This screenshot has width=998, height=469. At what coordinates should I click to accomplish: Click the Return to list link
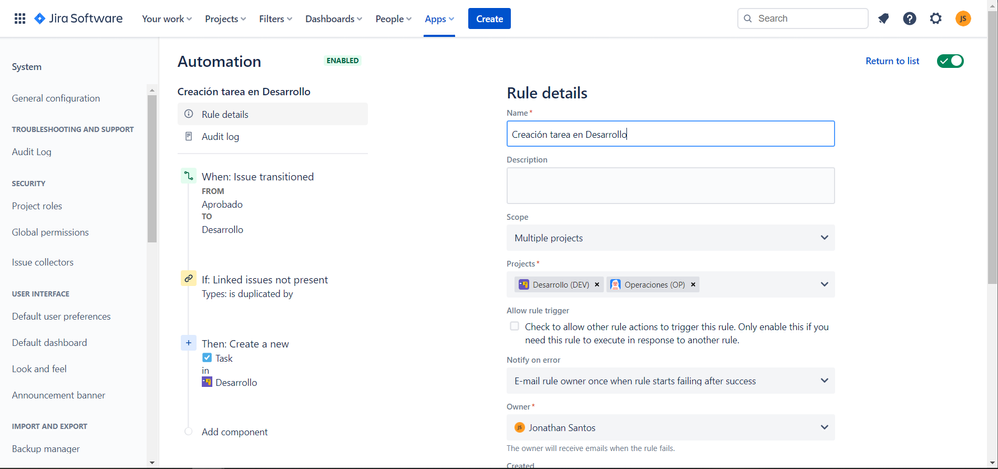tap(892, 61)
